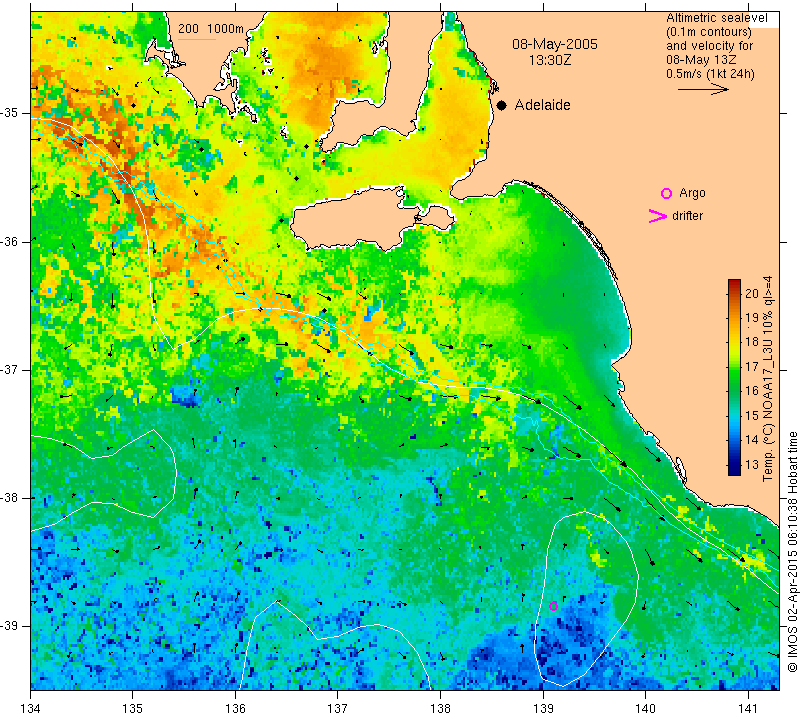
Task: Click the '0.5m/s (1kt 24h)' velocity label
Action: (x=710, y=74)
